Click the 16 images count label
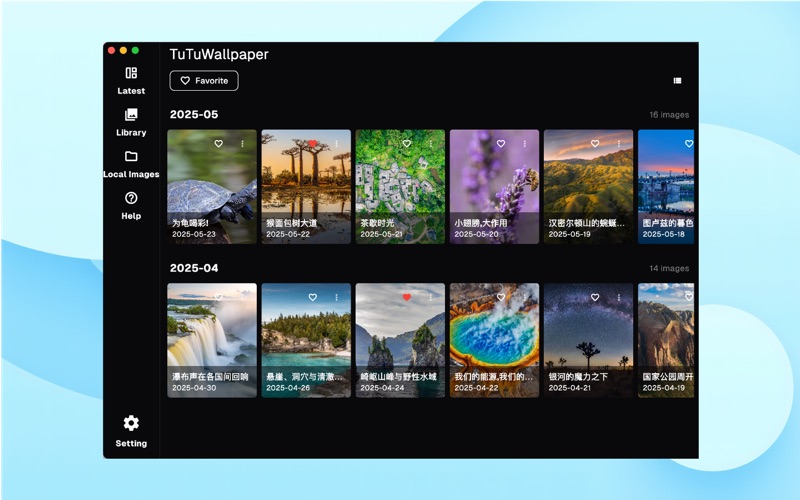 pyautogui.click(x=669, y=115)
